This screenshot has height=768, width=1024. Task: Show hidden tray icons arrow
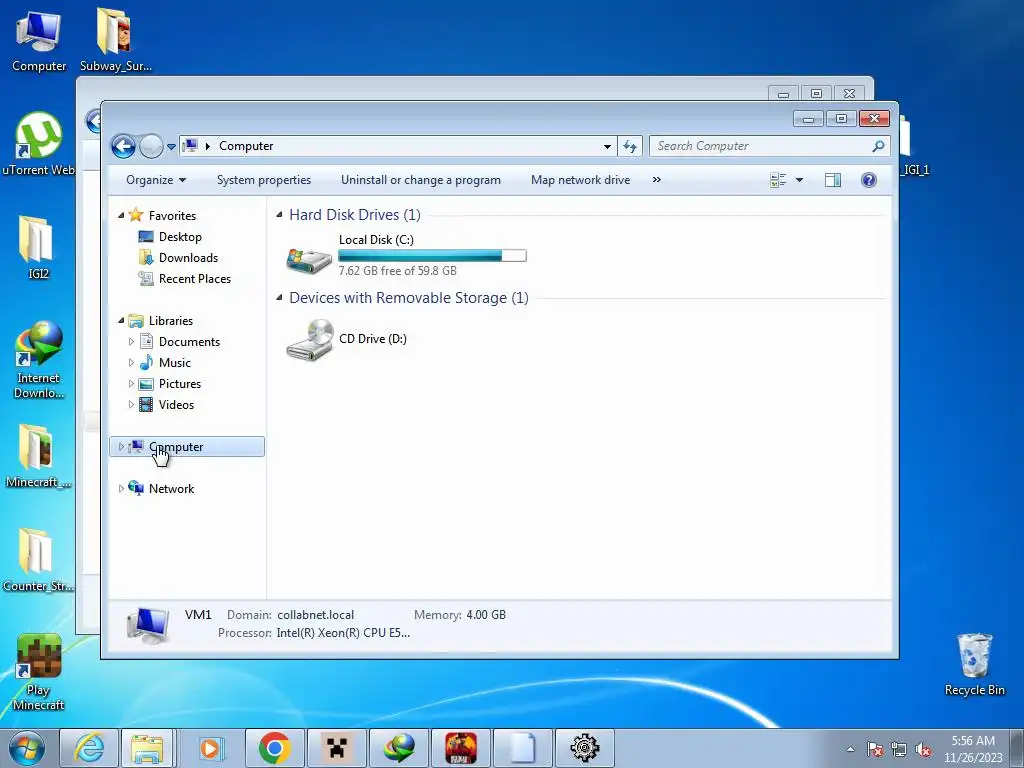point(850,750)
